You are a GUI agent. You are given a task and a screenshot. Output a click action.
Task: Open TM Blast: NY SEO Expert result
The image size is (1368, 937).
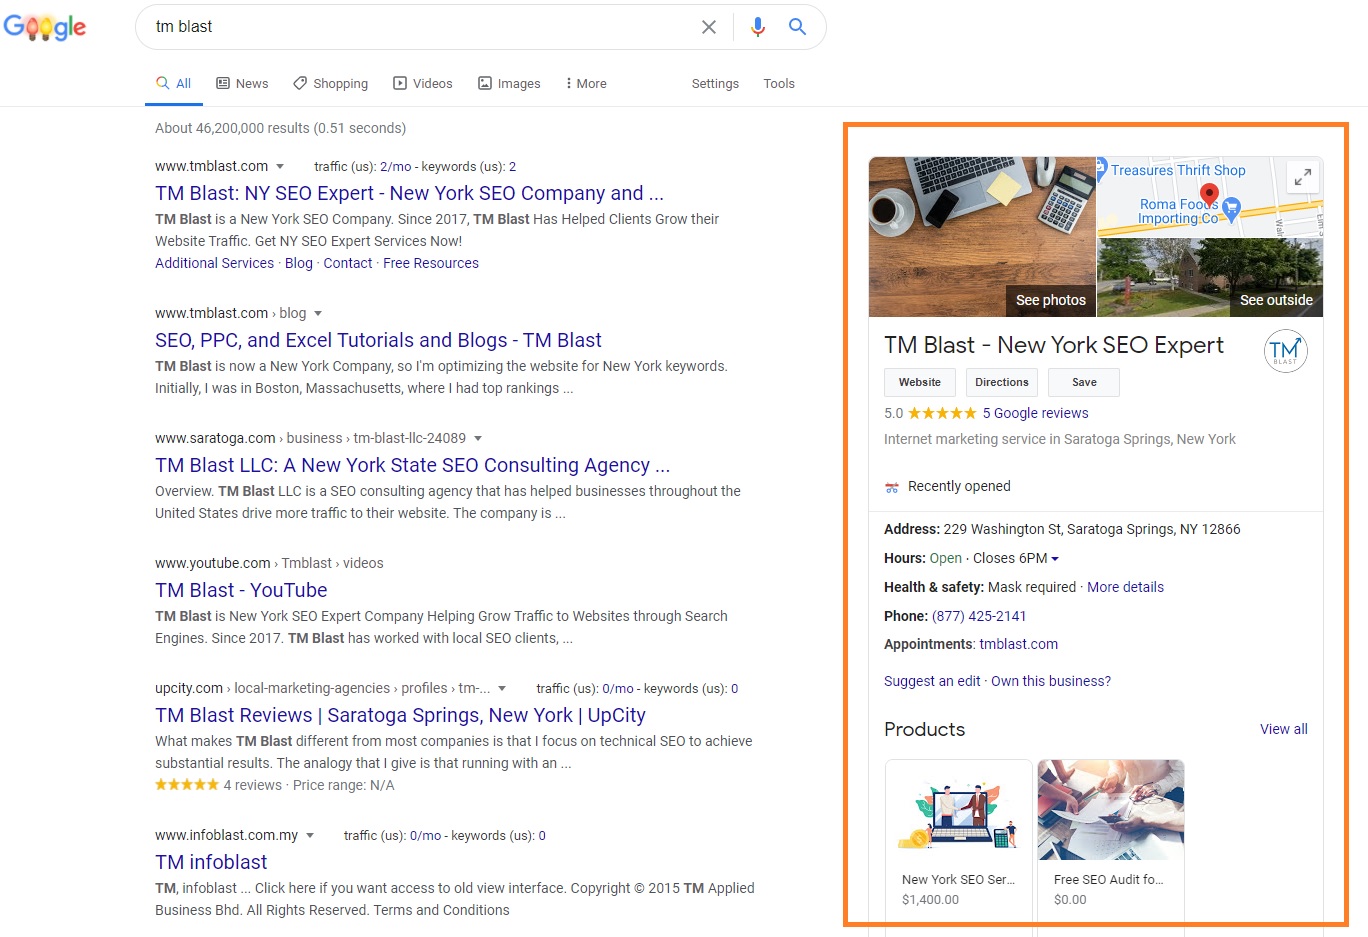click(x=409, y=193)
